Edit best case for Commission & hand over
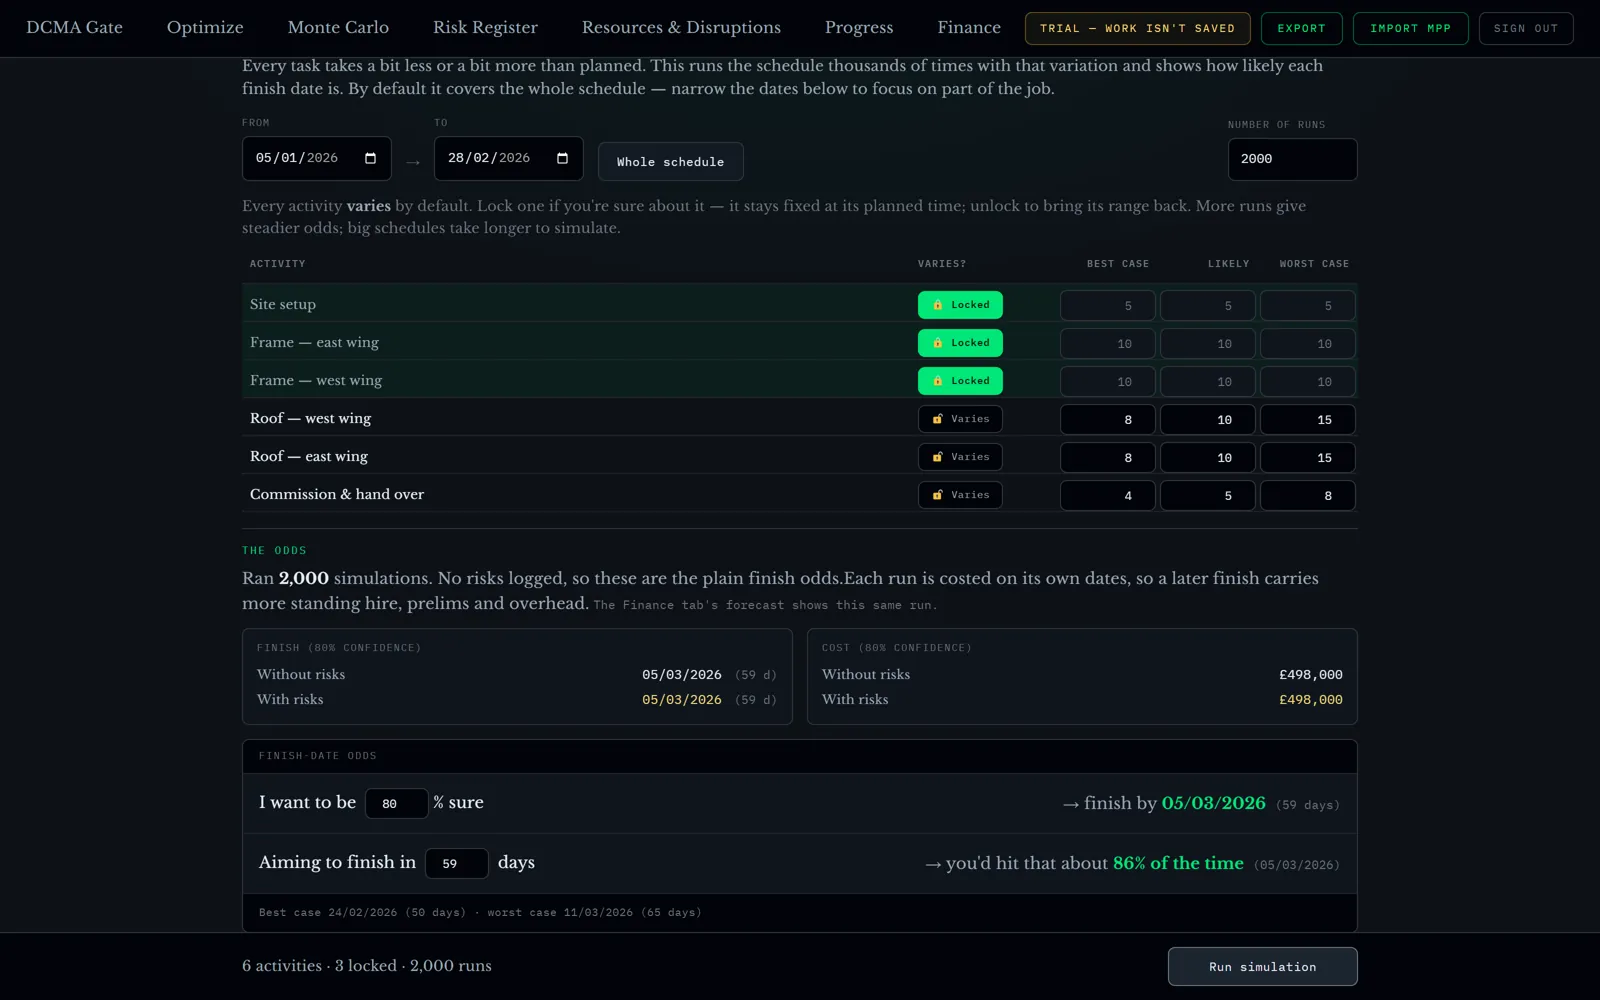This screenshot has height=1000, width=1600. tap(1108, 496)
